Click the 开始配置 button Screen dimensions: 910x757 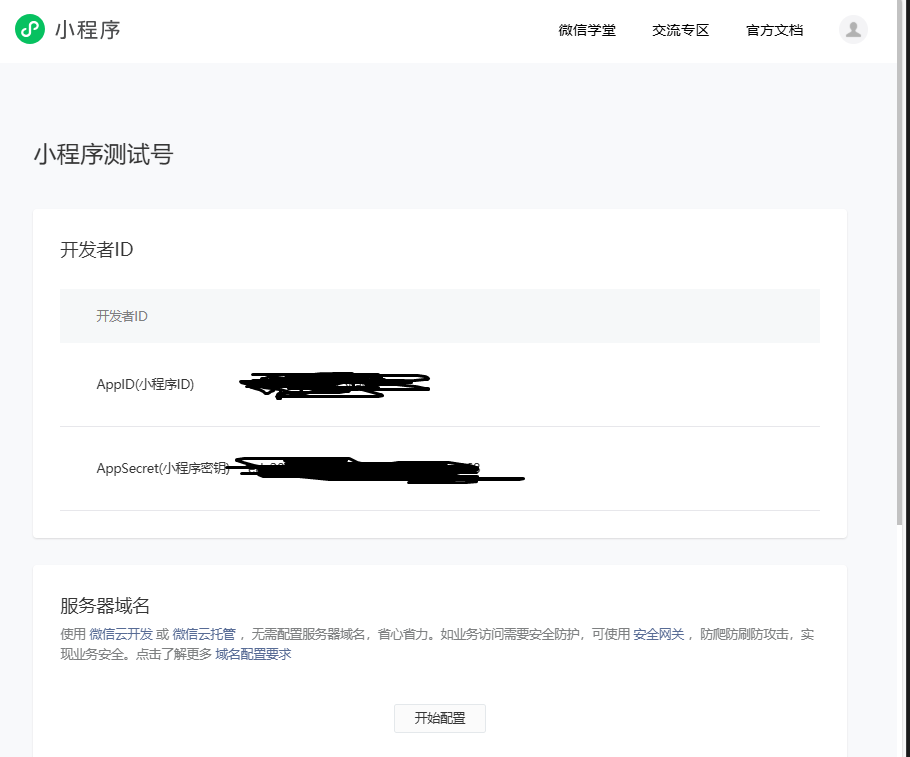[440, 718]
